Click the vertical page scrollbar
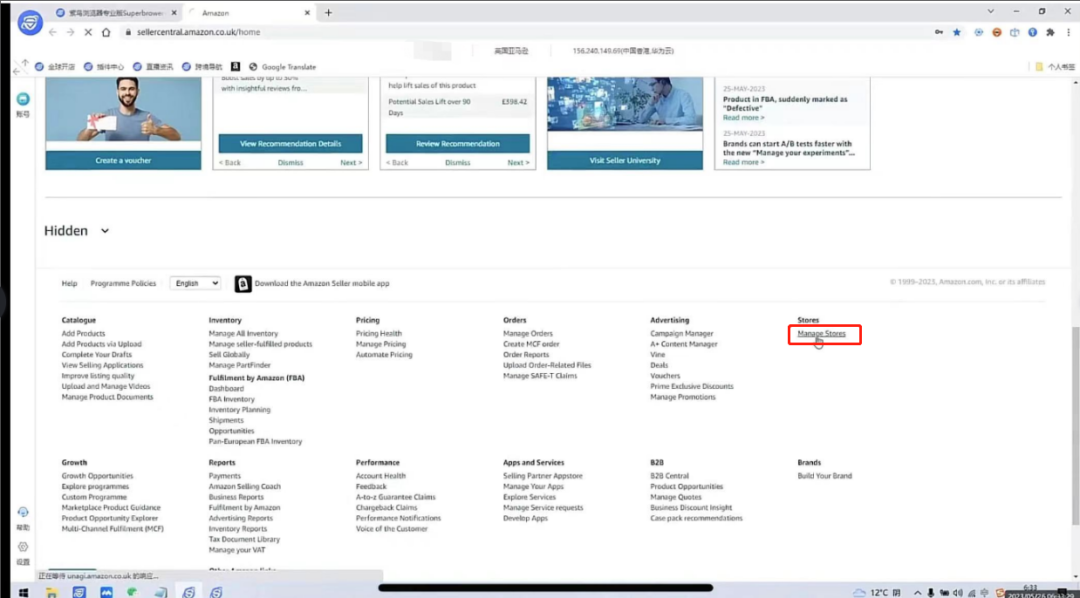 coord(1076,427)
